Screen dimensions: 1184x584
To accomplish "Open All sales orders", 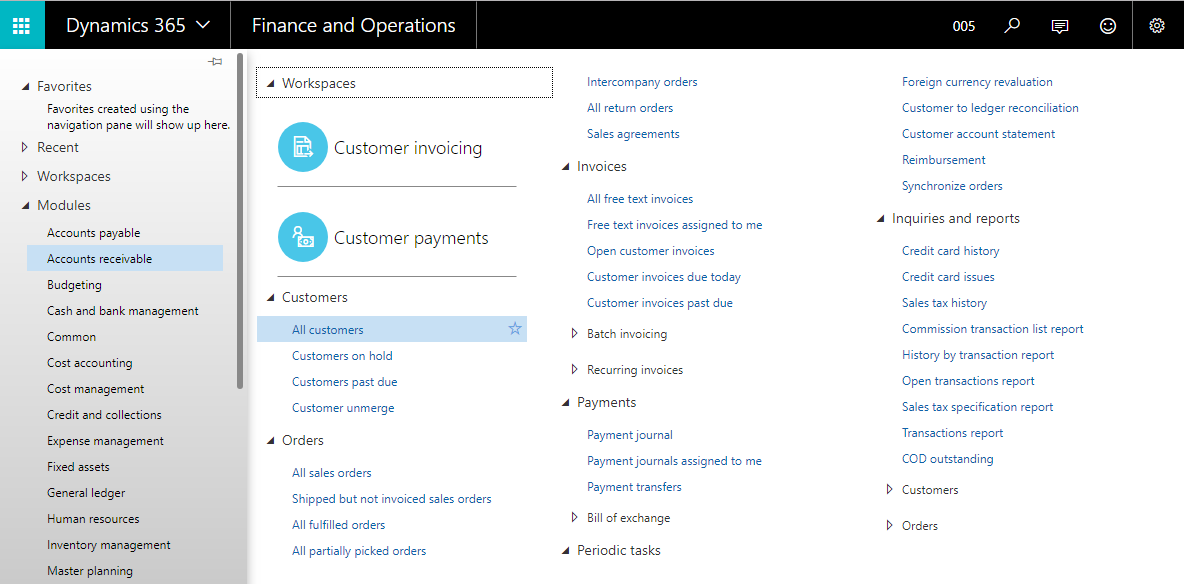I will click(331, 473).
